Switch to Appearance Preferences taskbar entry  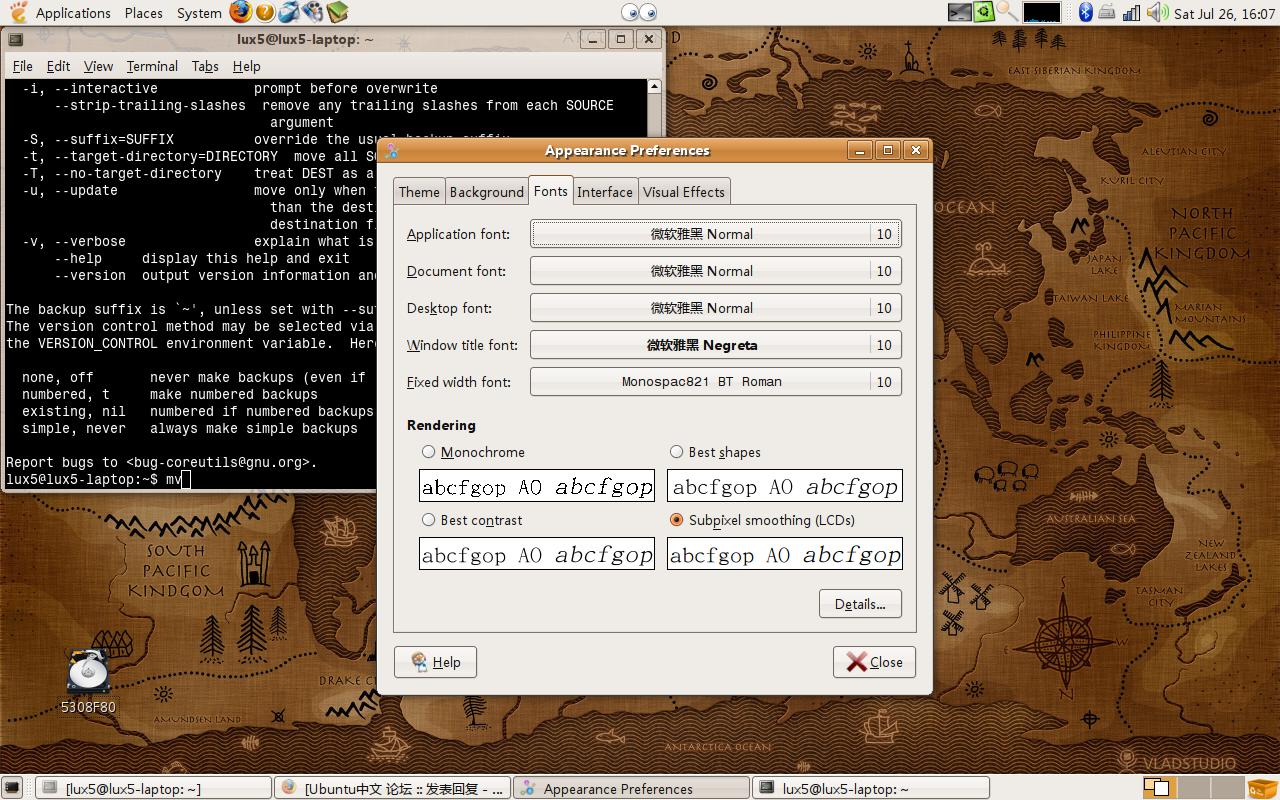[632, 788]
